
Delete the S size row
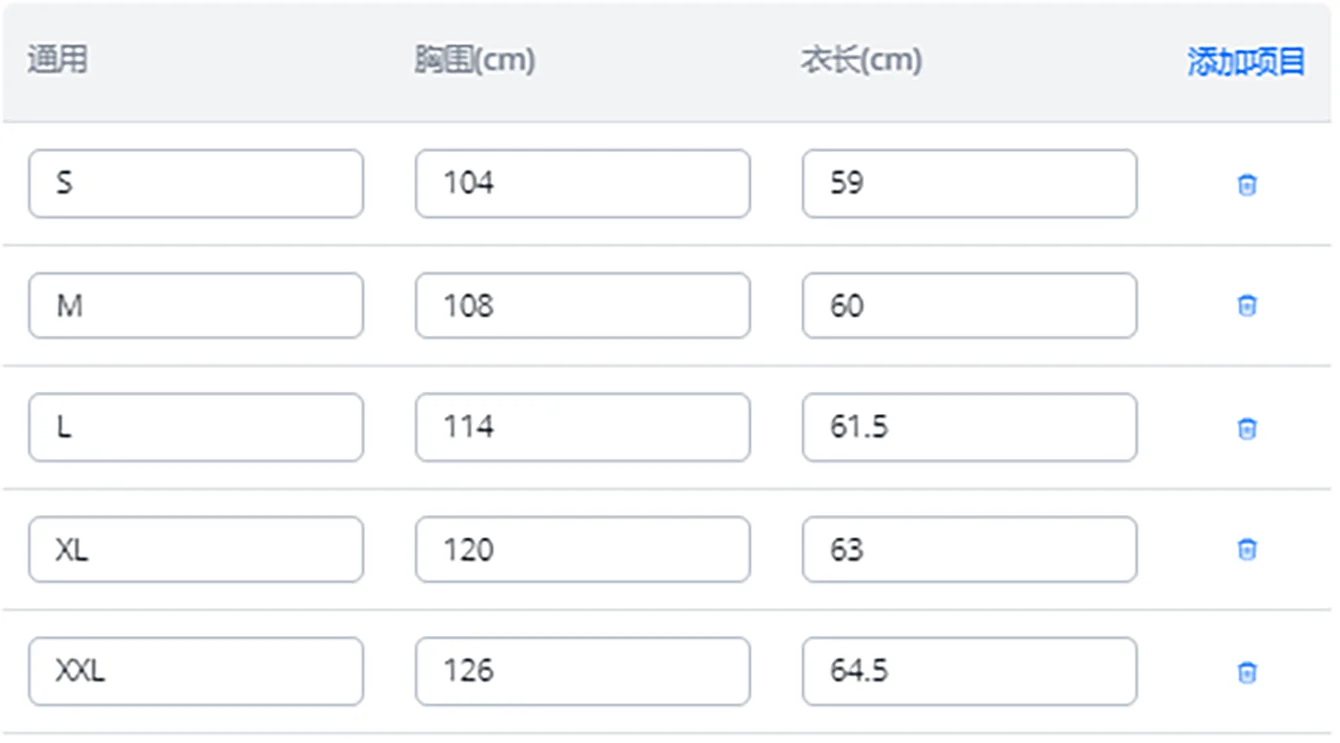1246,185
